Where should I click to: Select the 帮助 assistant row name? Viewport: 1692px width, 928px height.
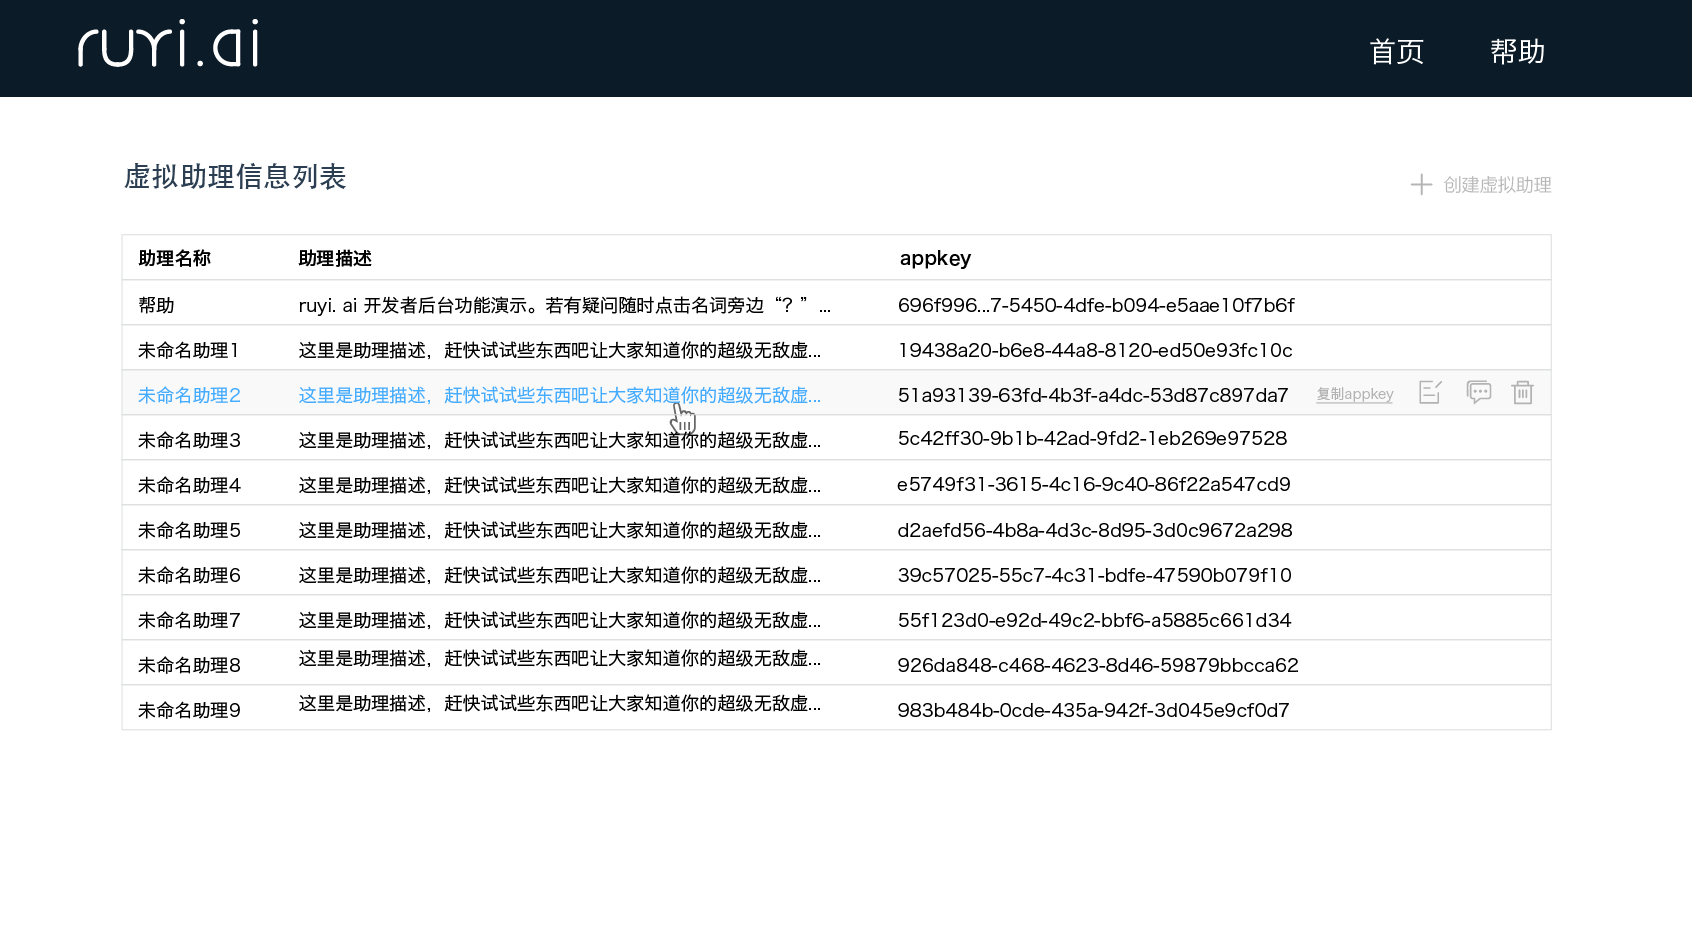pyautogui.click(x=156, y=305)
